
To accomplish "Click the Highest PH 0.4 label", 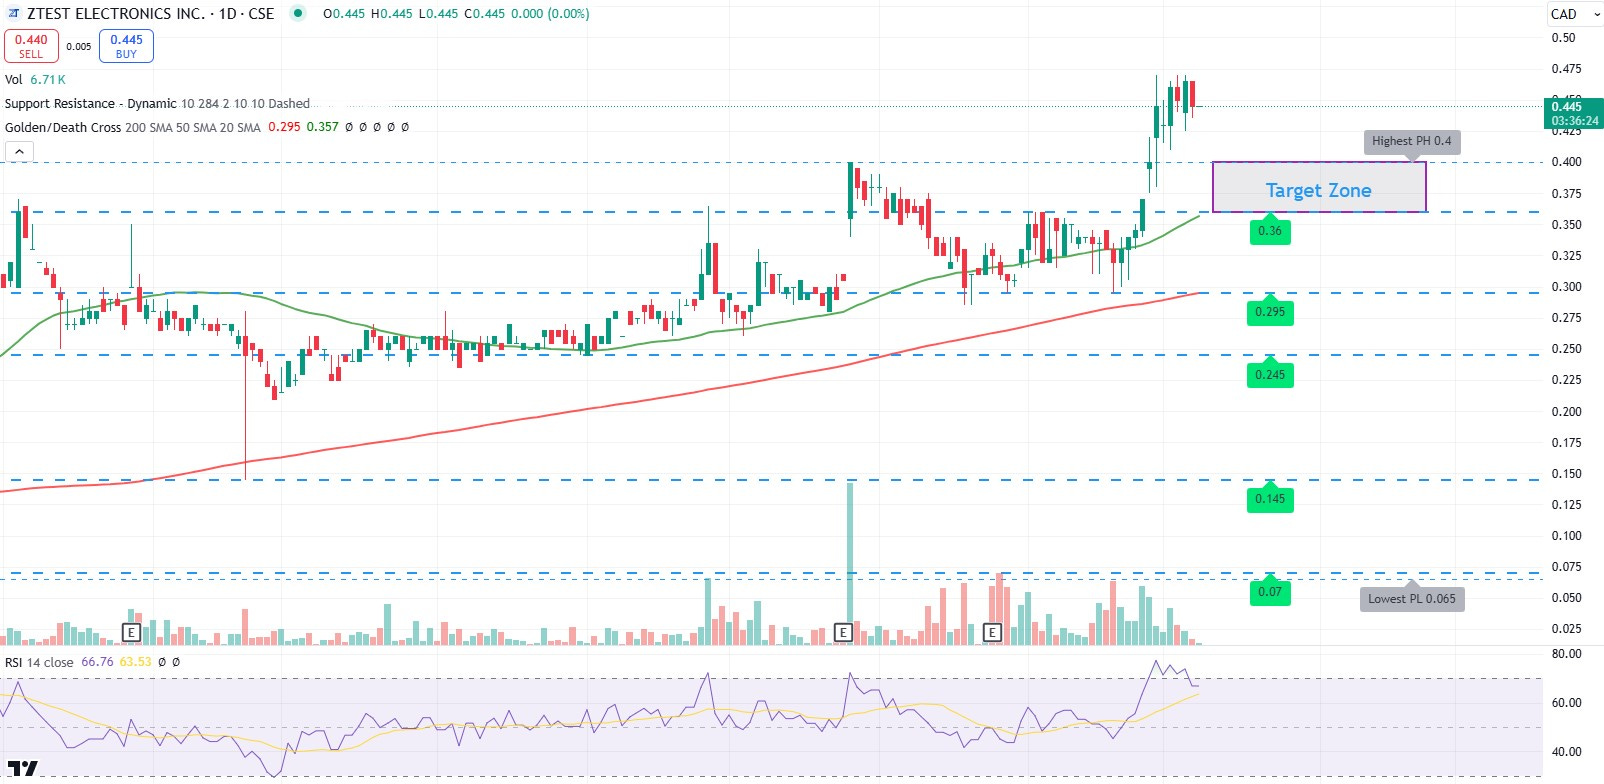I will pyautogui.click(x=1411, y=141).
